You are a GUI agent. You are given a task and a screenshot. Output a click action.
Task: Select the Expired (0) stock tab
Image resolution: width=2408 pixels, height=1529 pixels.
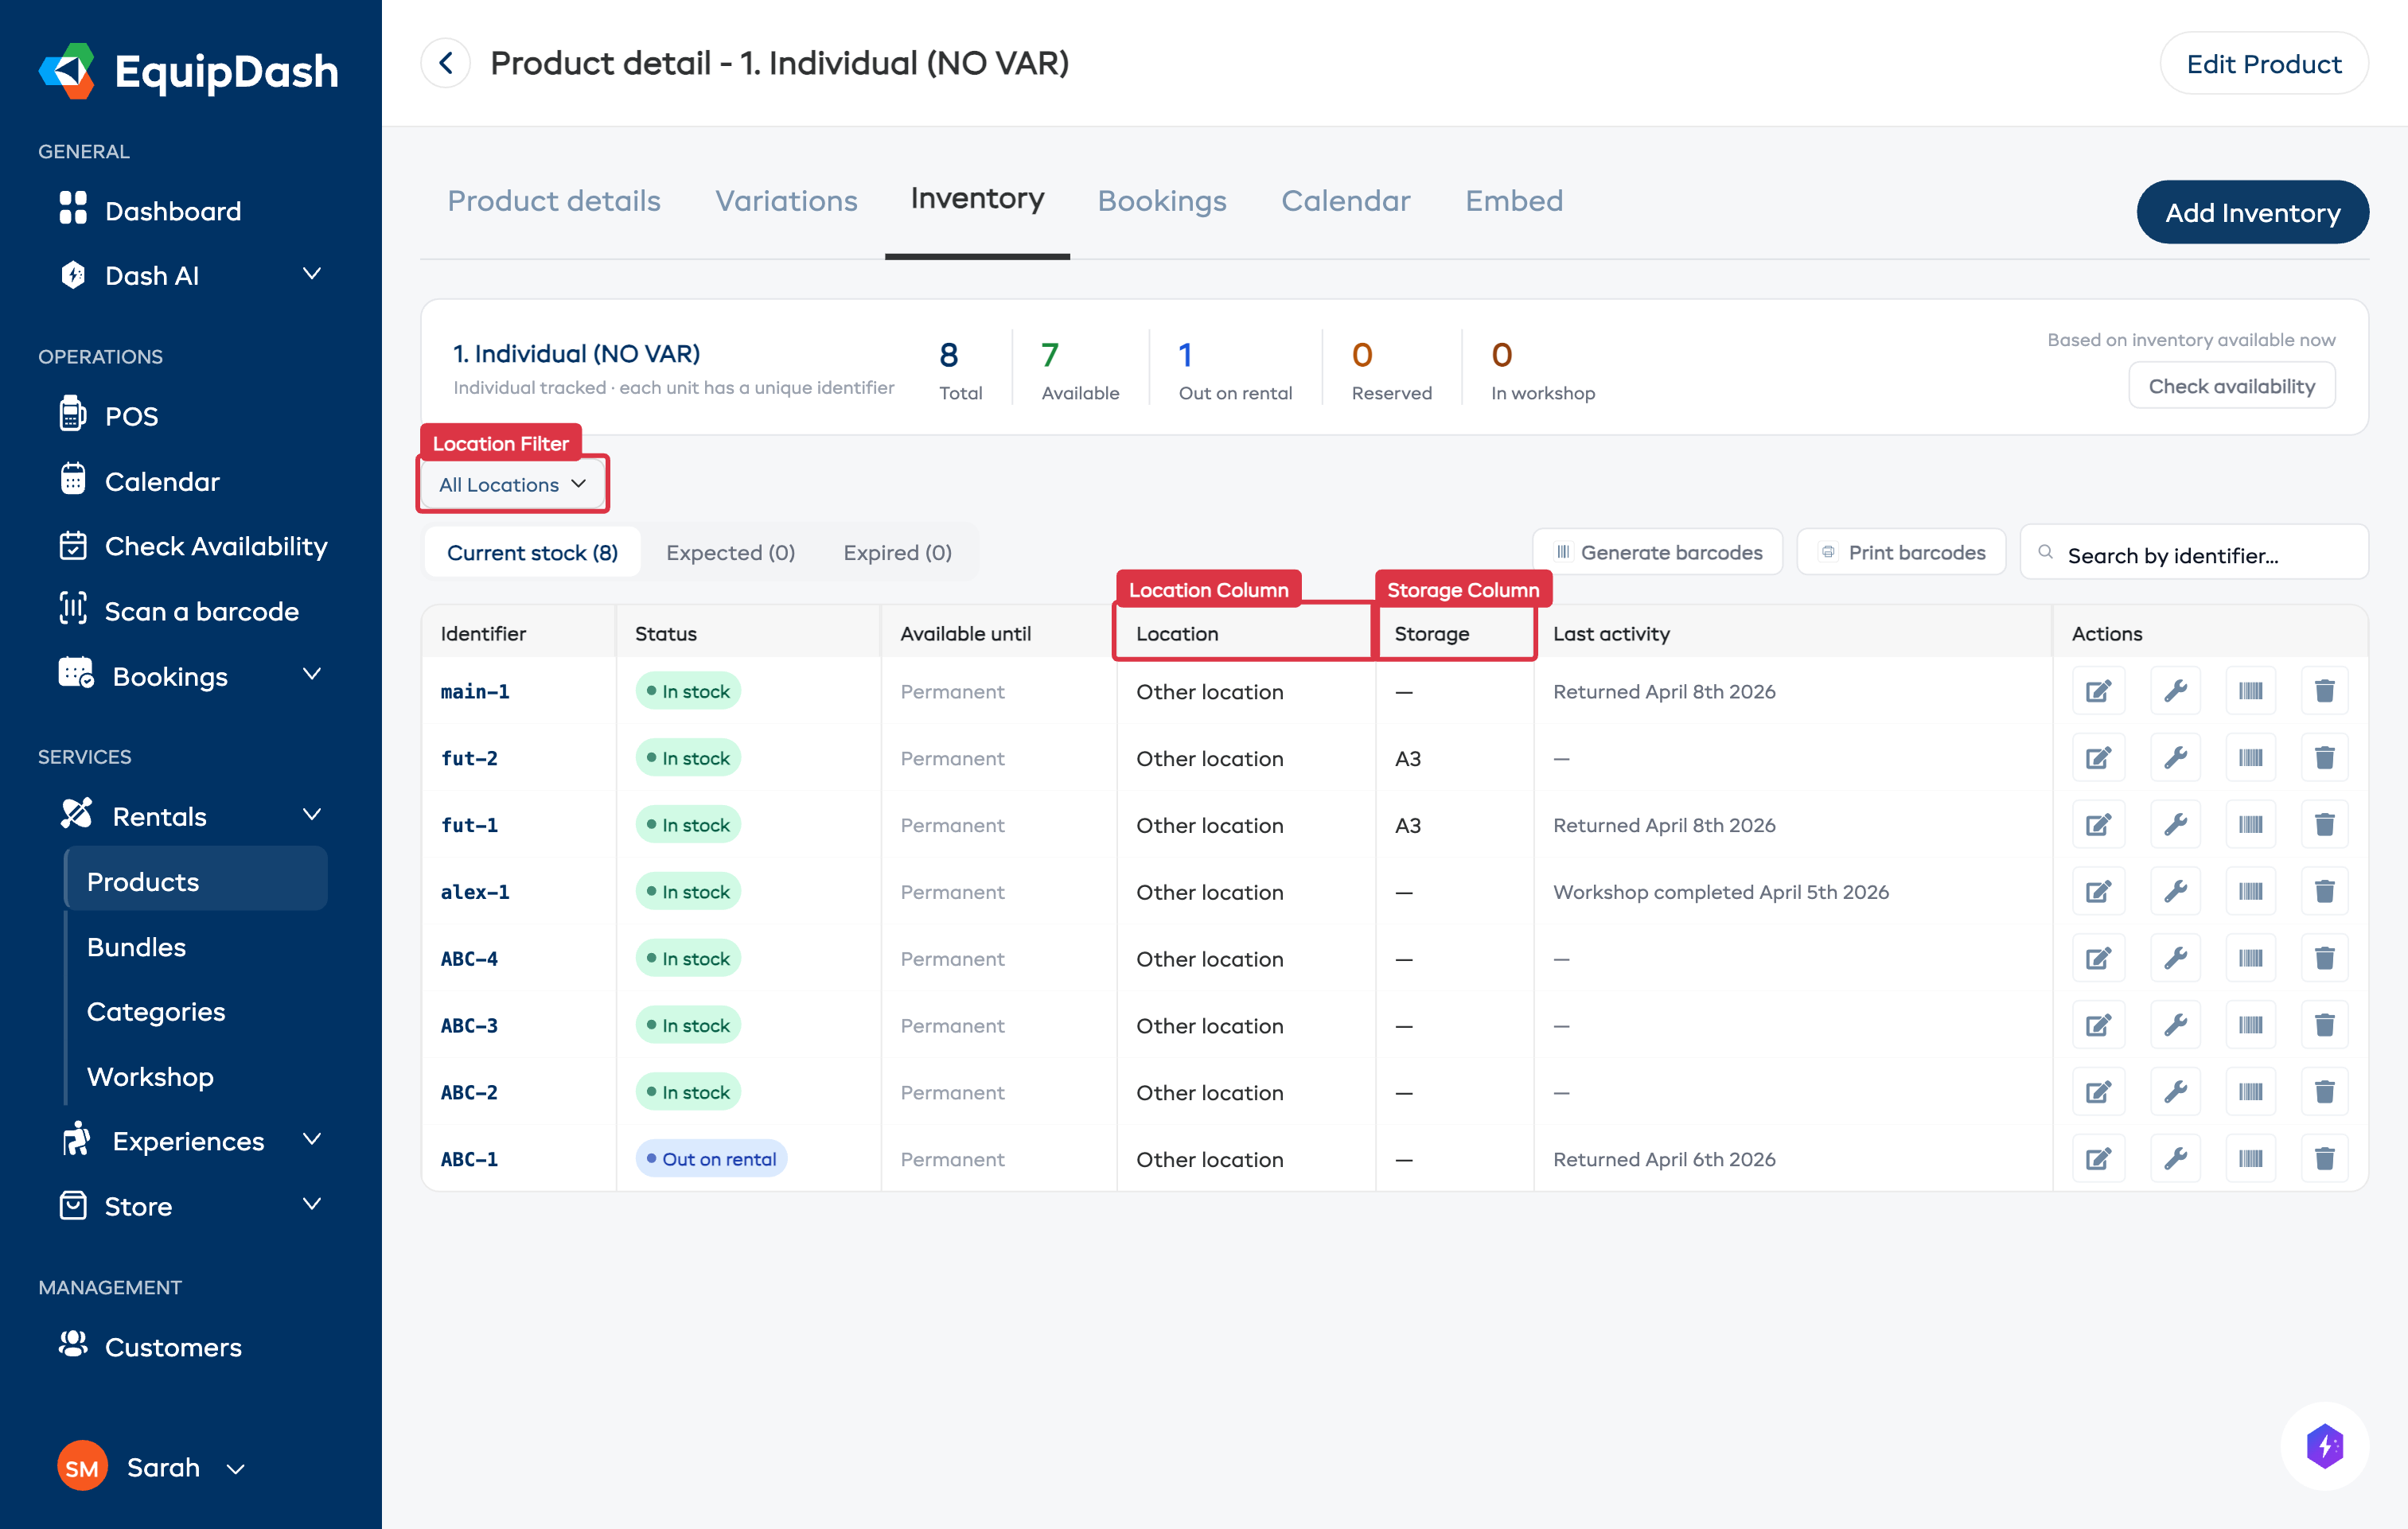(897, 552)
